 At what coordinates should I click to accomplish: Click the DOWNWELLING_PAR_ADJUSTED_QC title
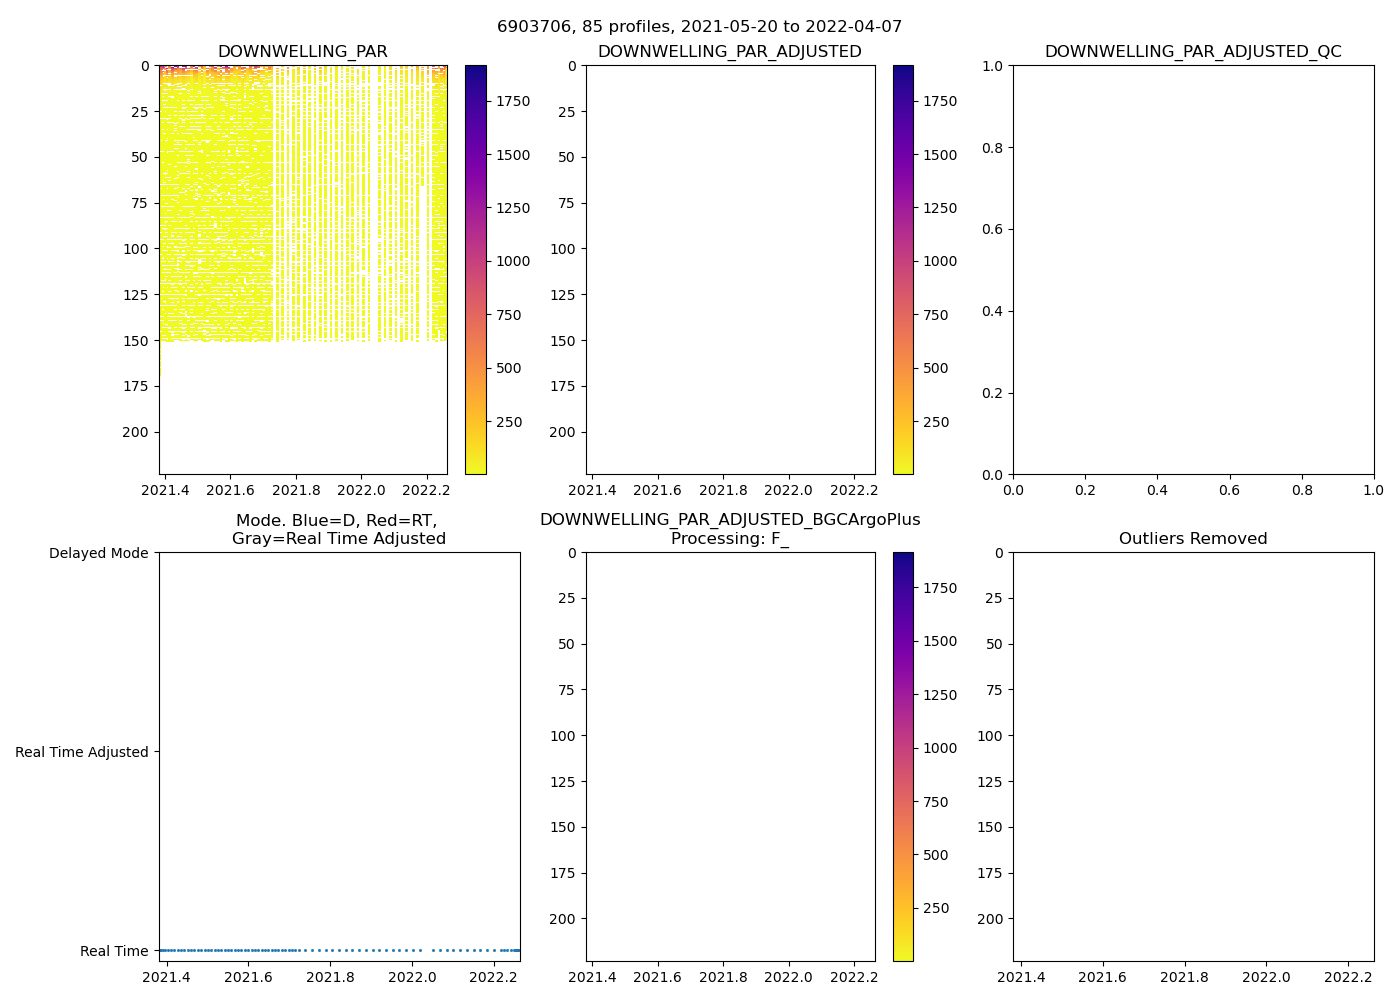pyautogui.click(x=1193, y=52)
